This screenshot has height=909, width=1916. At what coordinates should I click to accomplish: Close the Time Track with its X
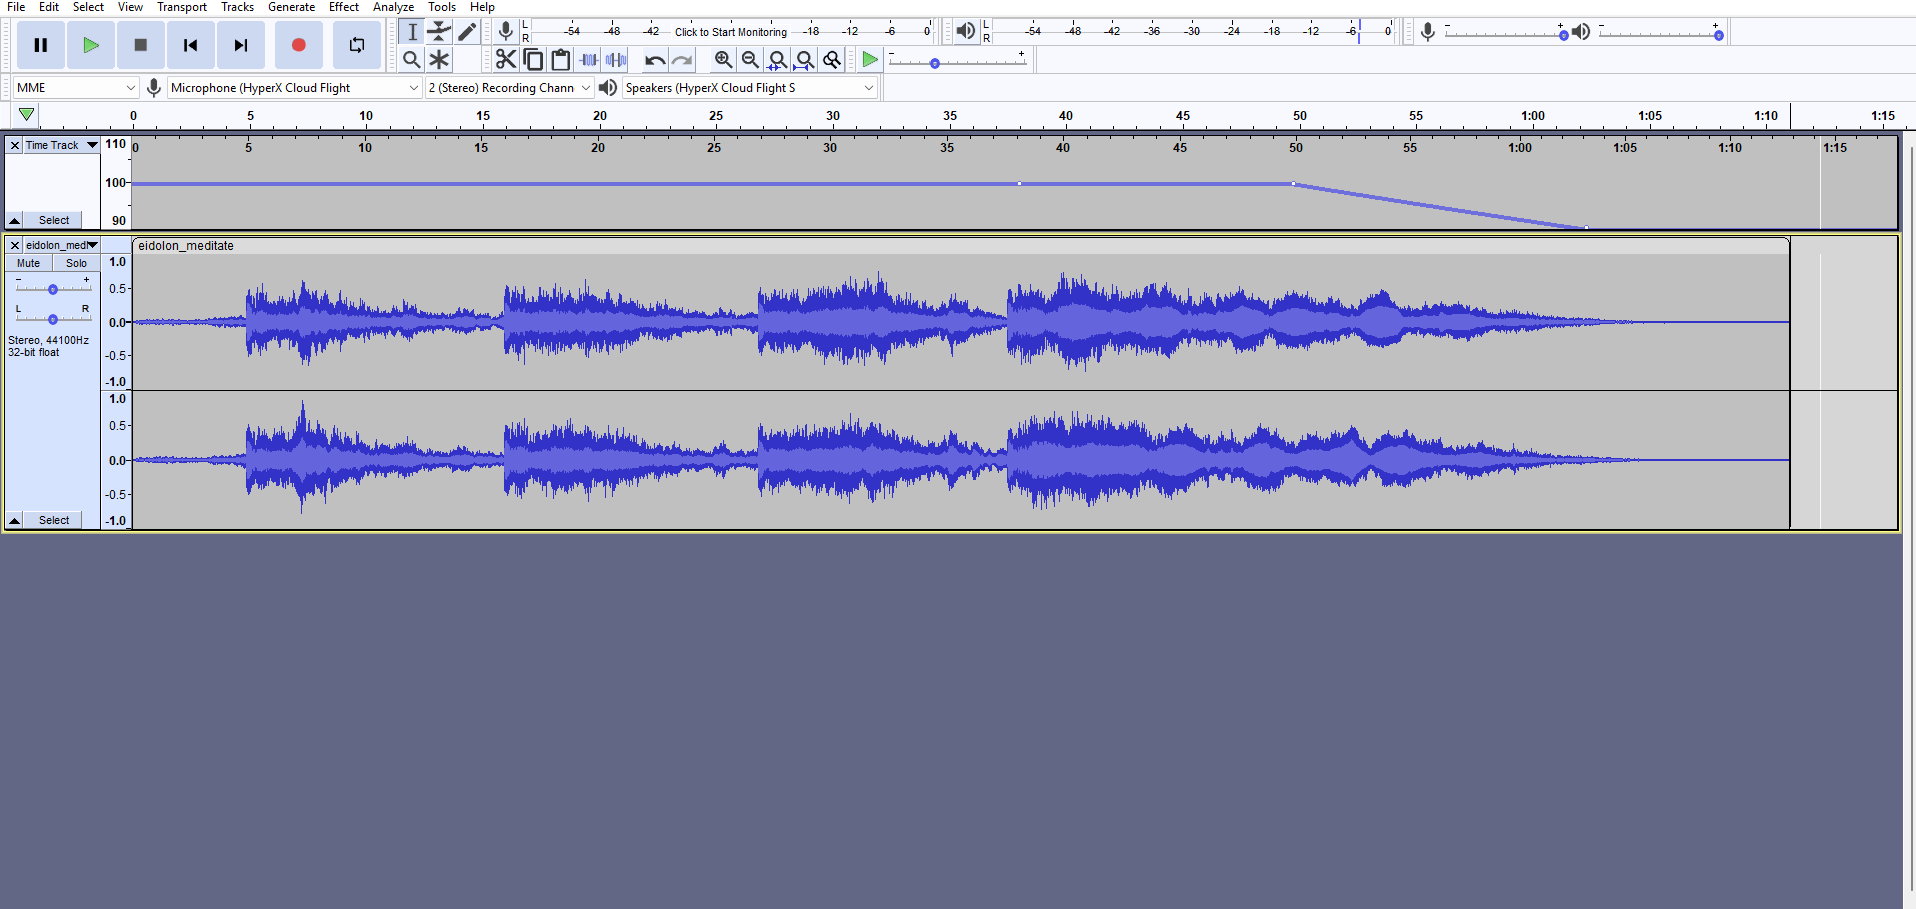click(15, 145)
